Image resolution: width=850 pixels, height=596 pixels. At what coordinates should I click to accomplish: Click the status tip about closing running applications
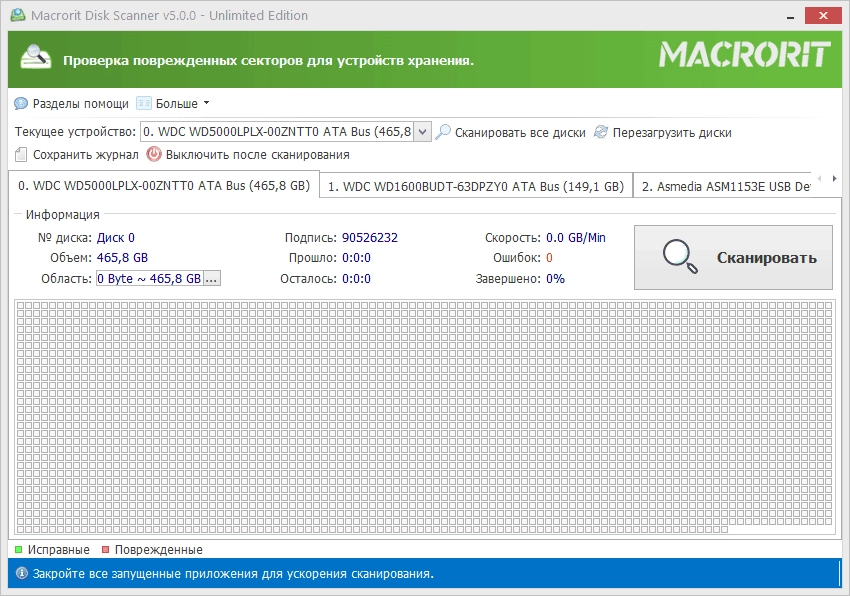tap(233, 574)
